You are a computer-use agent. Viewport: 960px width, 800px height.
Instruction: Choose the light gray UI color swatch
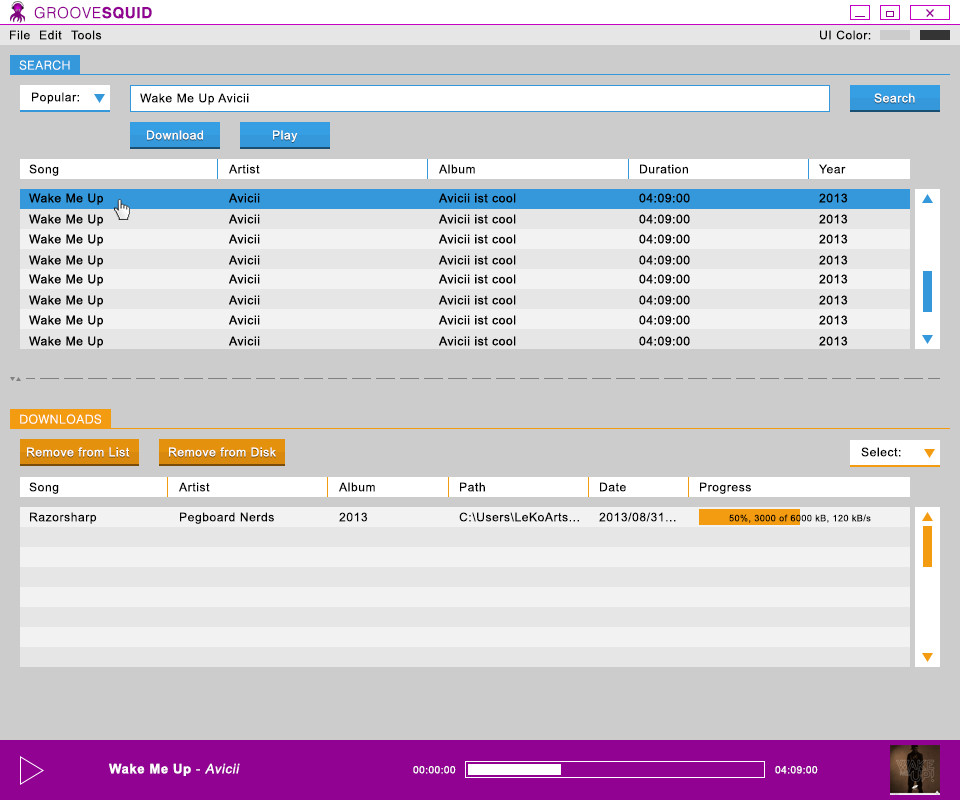pos(894,35)
